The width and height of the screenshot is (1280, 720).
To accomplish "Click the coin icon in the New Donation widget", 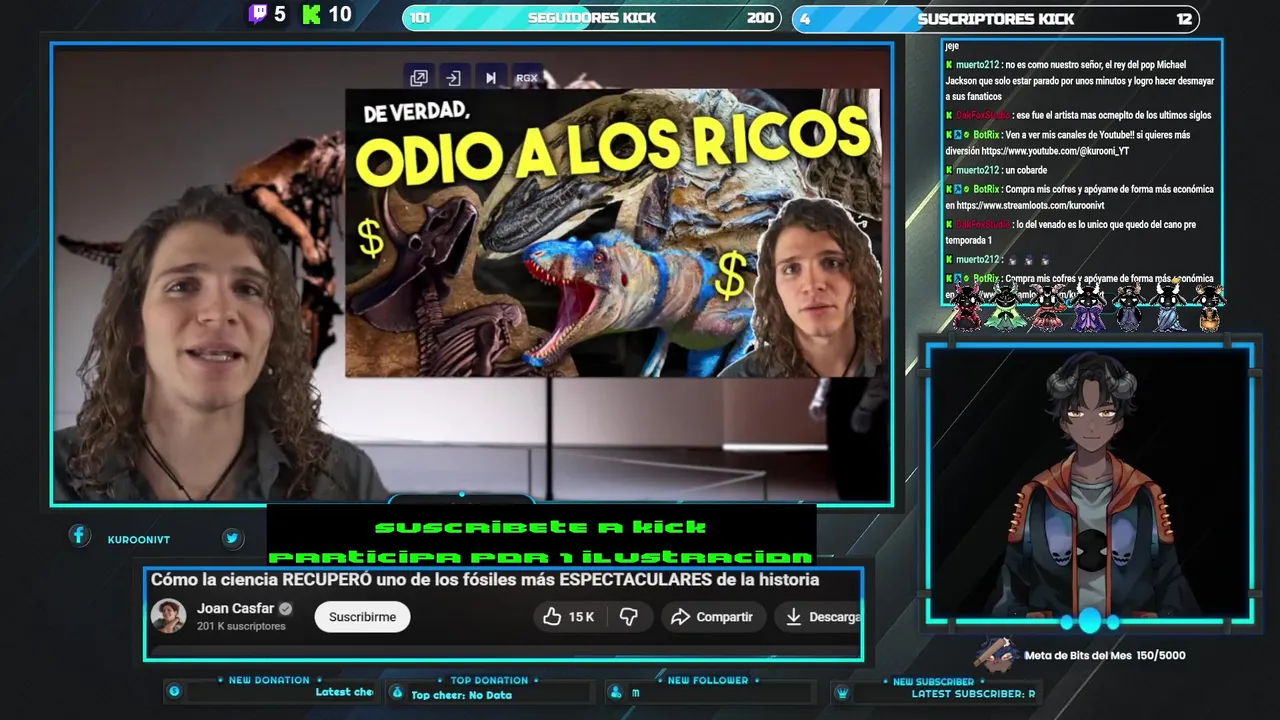I will (174, 691).
